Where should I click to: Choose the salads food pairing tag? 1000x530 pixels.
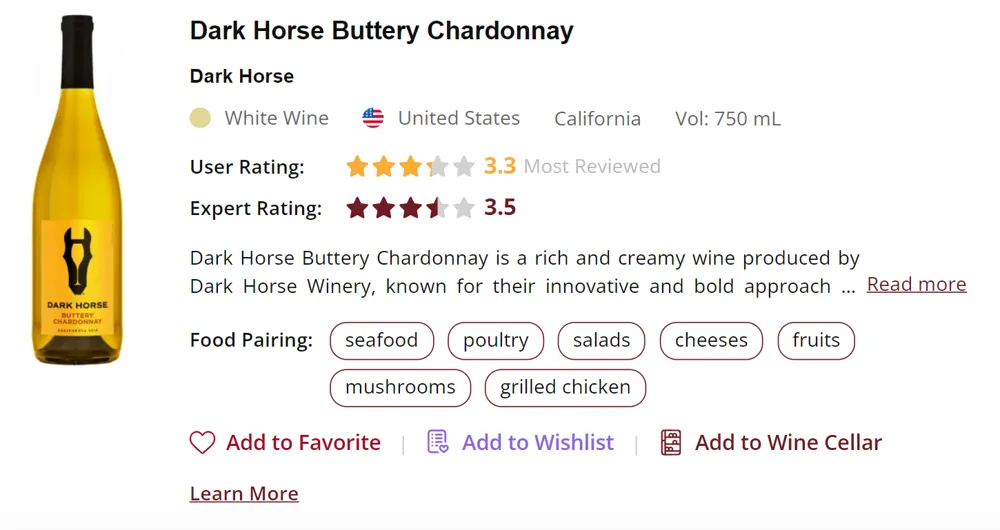(x=601, y=341)
